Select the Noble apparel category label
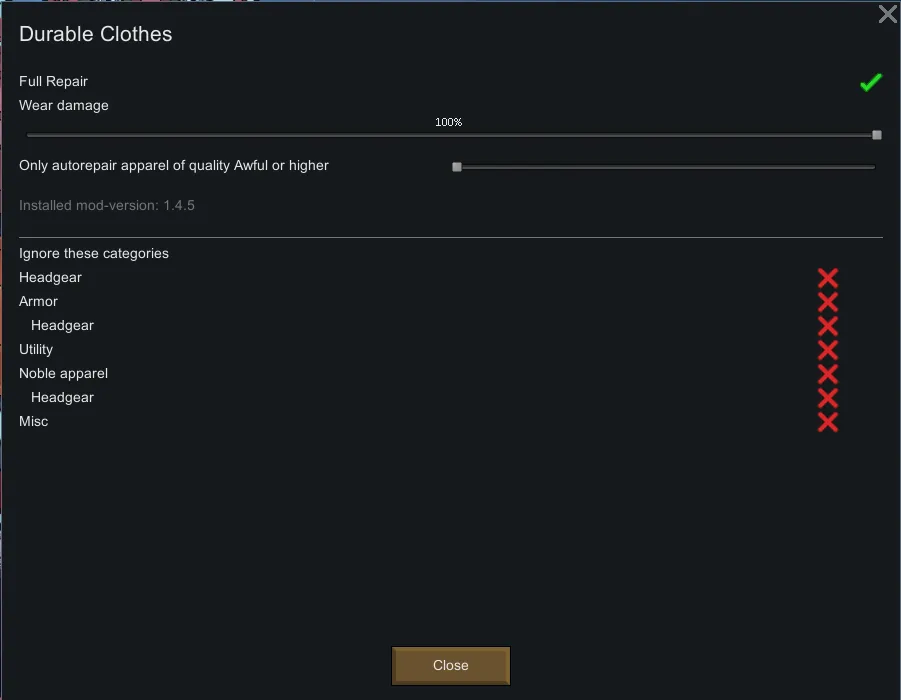The width and height of the screenshot is (901, 700). click(63, 373)
